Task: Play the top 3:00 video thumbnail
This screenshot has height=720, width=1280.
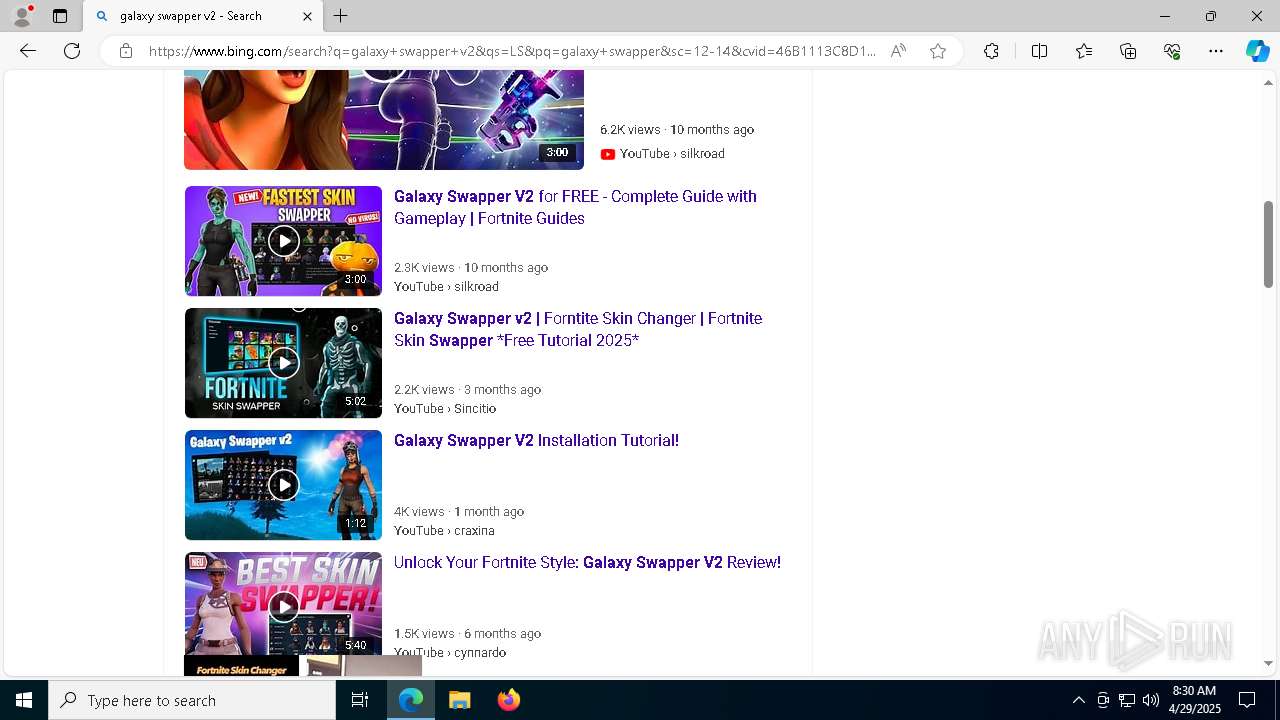Action: pyautogui.click(x=384, y=120)
